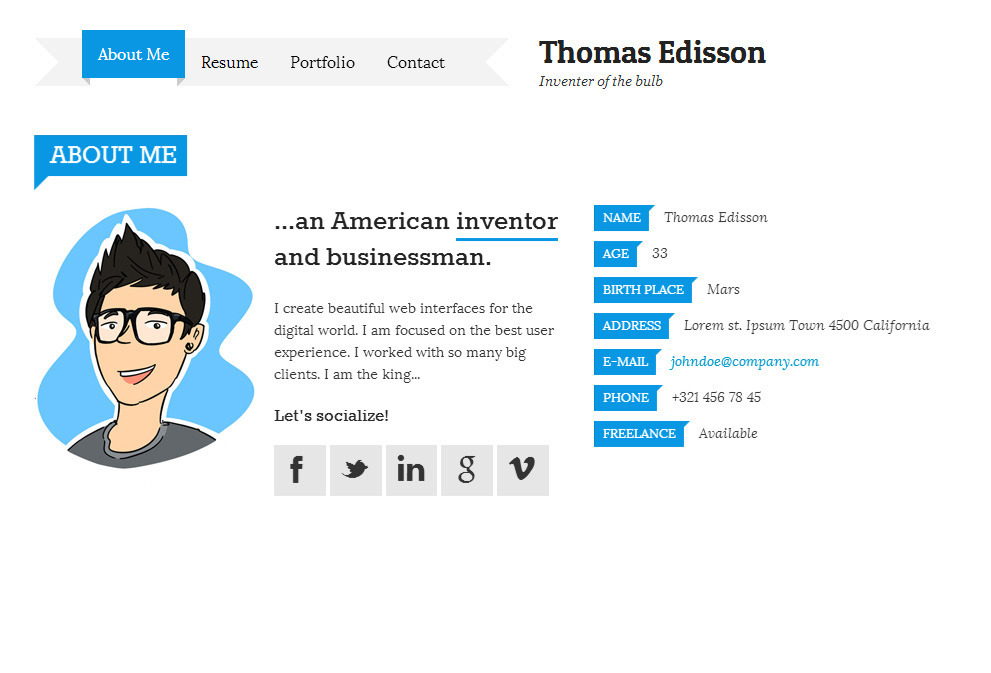Click the phone number +321 456 78 45
991x673 pixels.
[716, 397]
